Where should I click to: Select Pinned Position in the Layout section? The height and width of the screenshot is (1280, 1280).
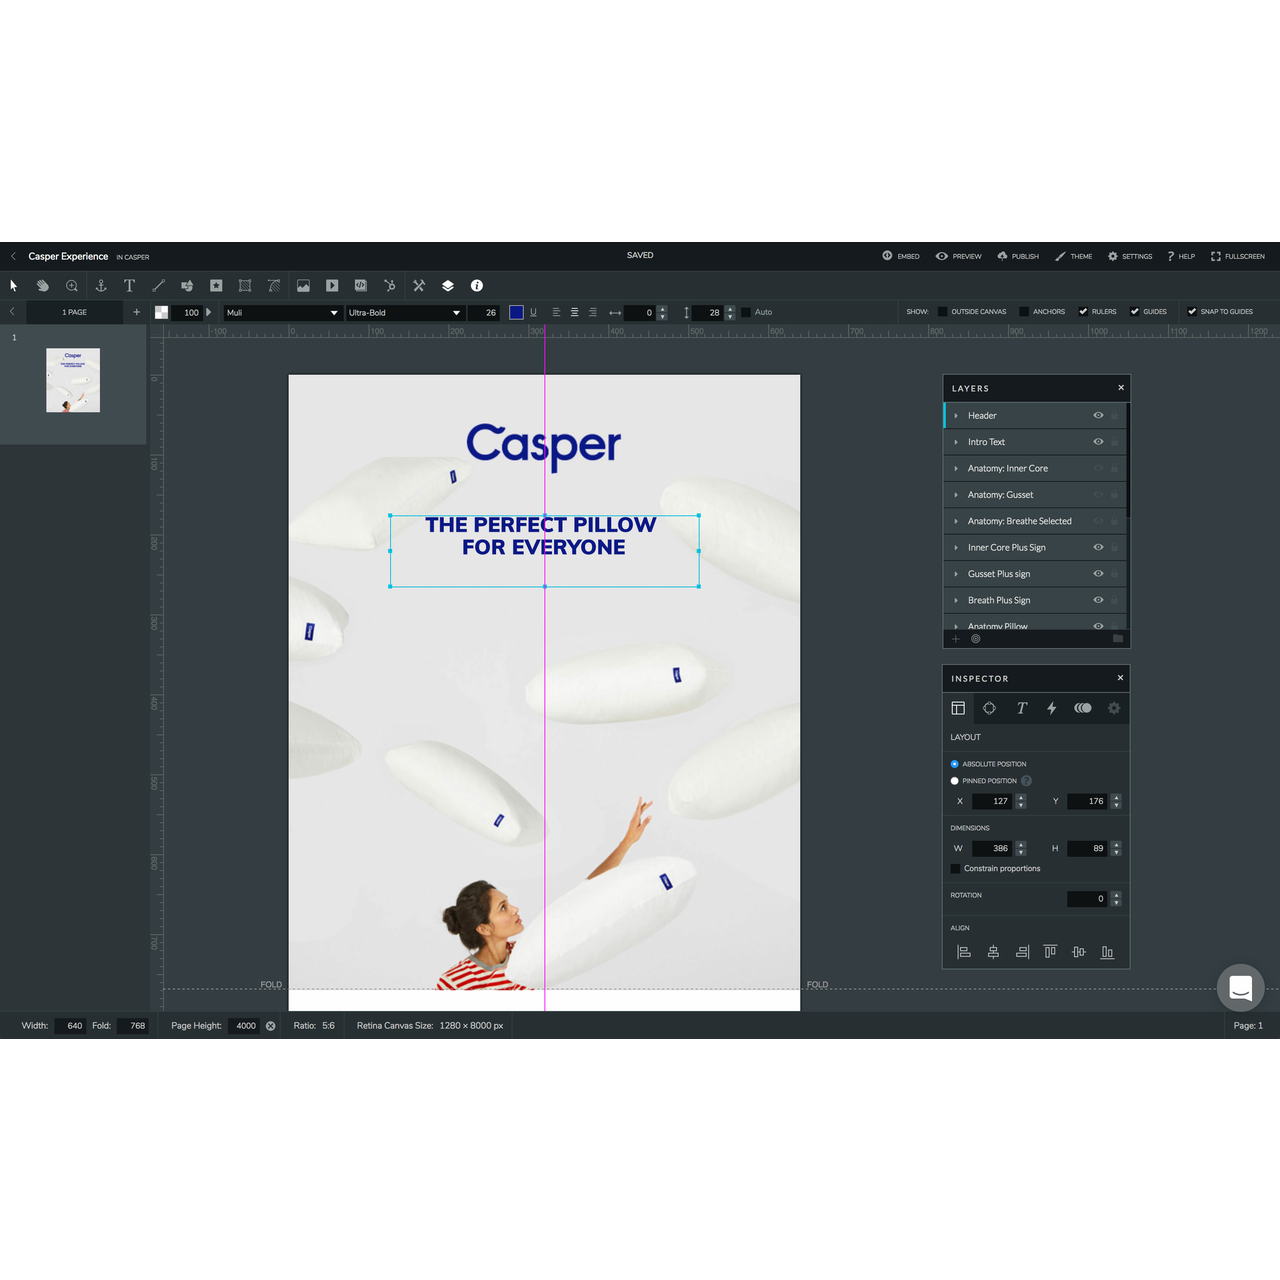954,781
